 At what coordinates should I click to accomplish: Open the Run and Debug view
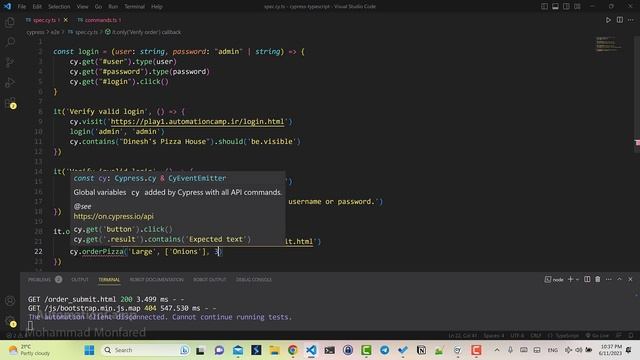pos(10,82)
